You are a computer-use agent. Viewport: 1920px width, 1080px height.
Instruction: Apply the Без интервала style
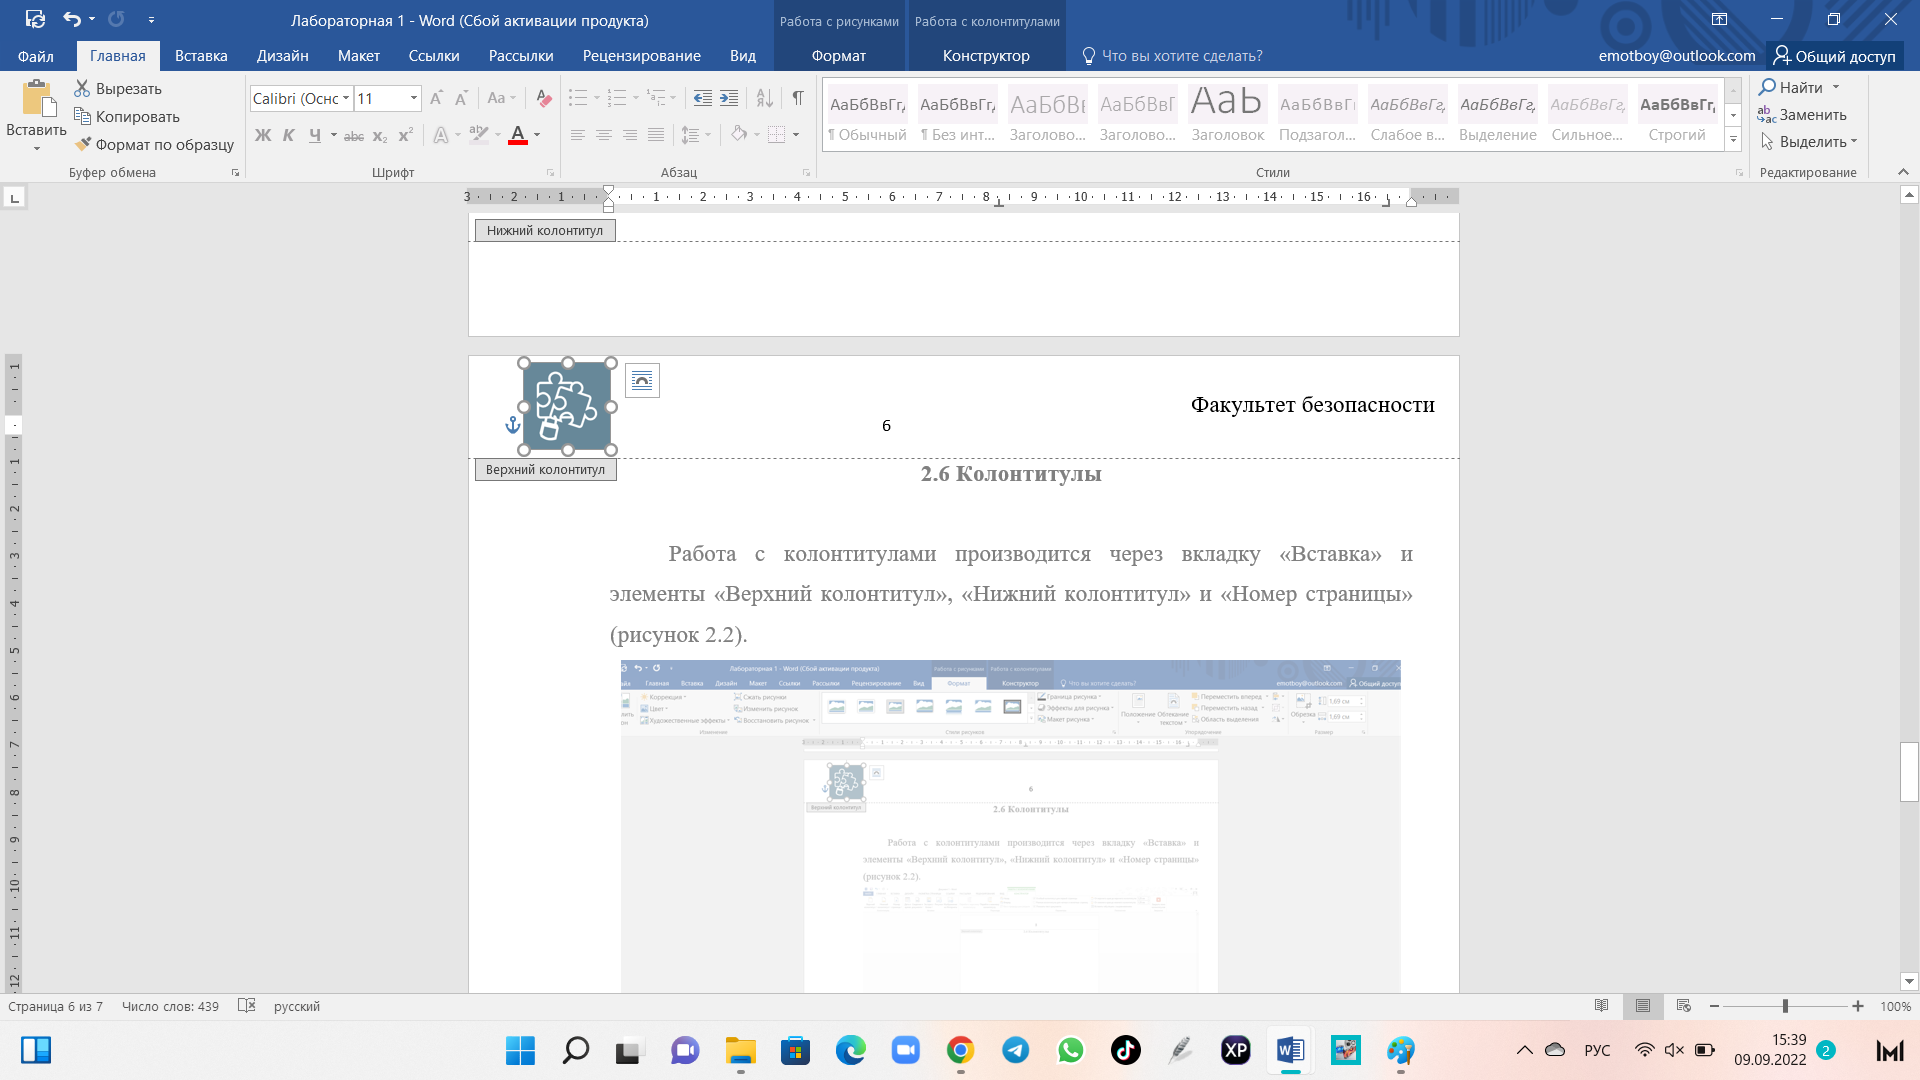[x=957, y=116]
